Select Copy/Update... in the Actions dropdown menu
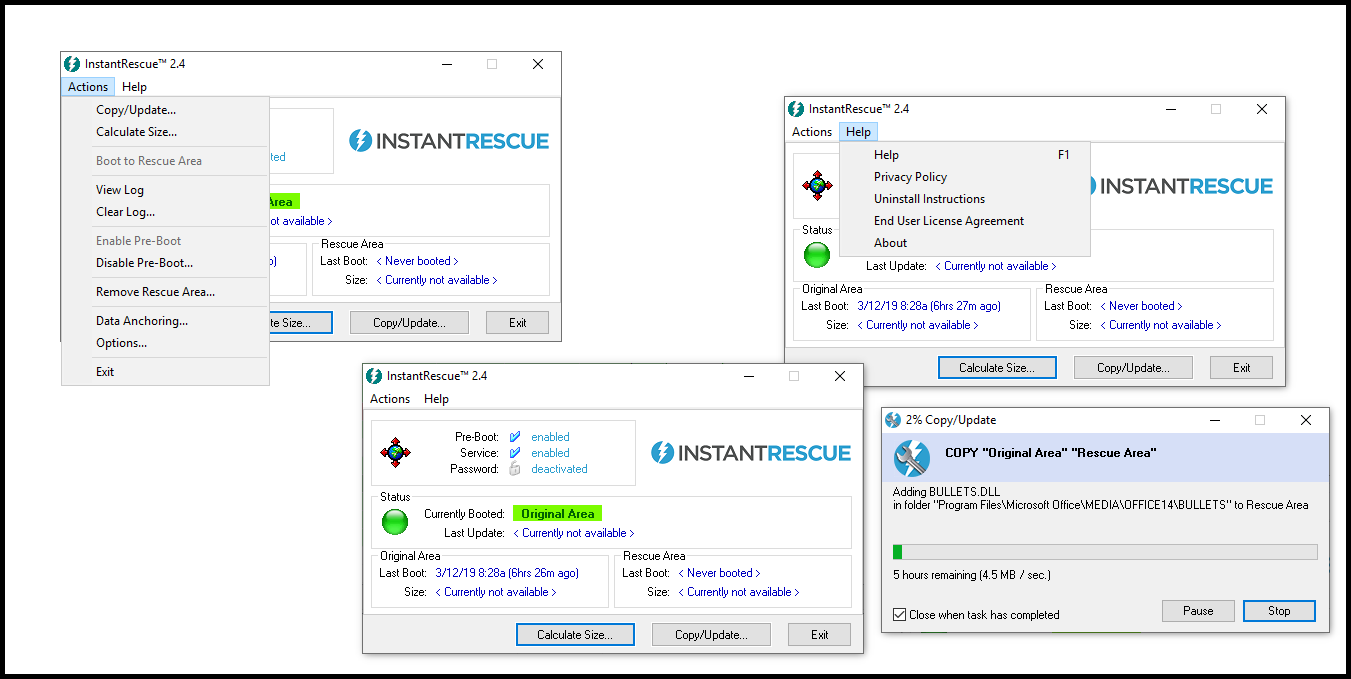The width and height of the screenshot is (1351, 679). (x=136, y=110)
